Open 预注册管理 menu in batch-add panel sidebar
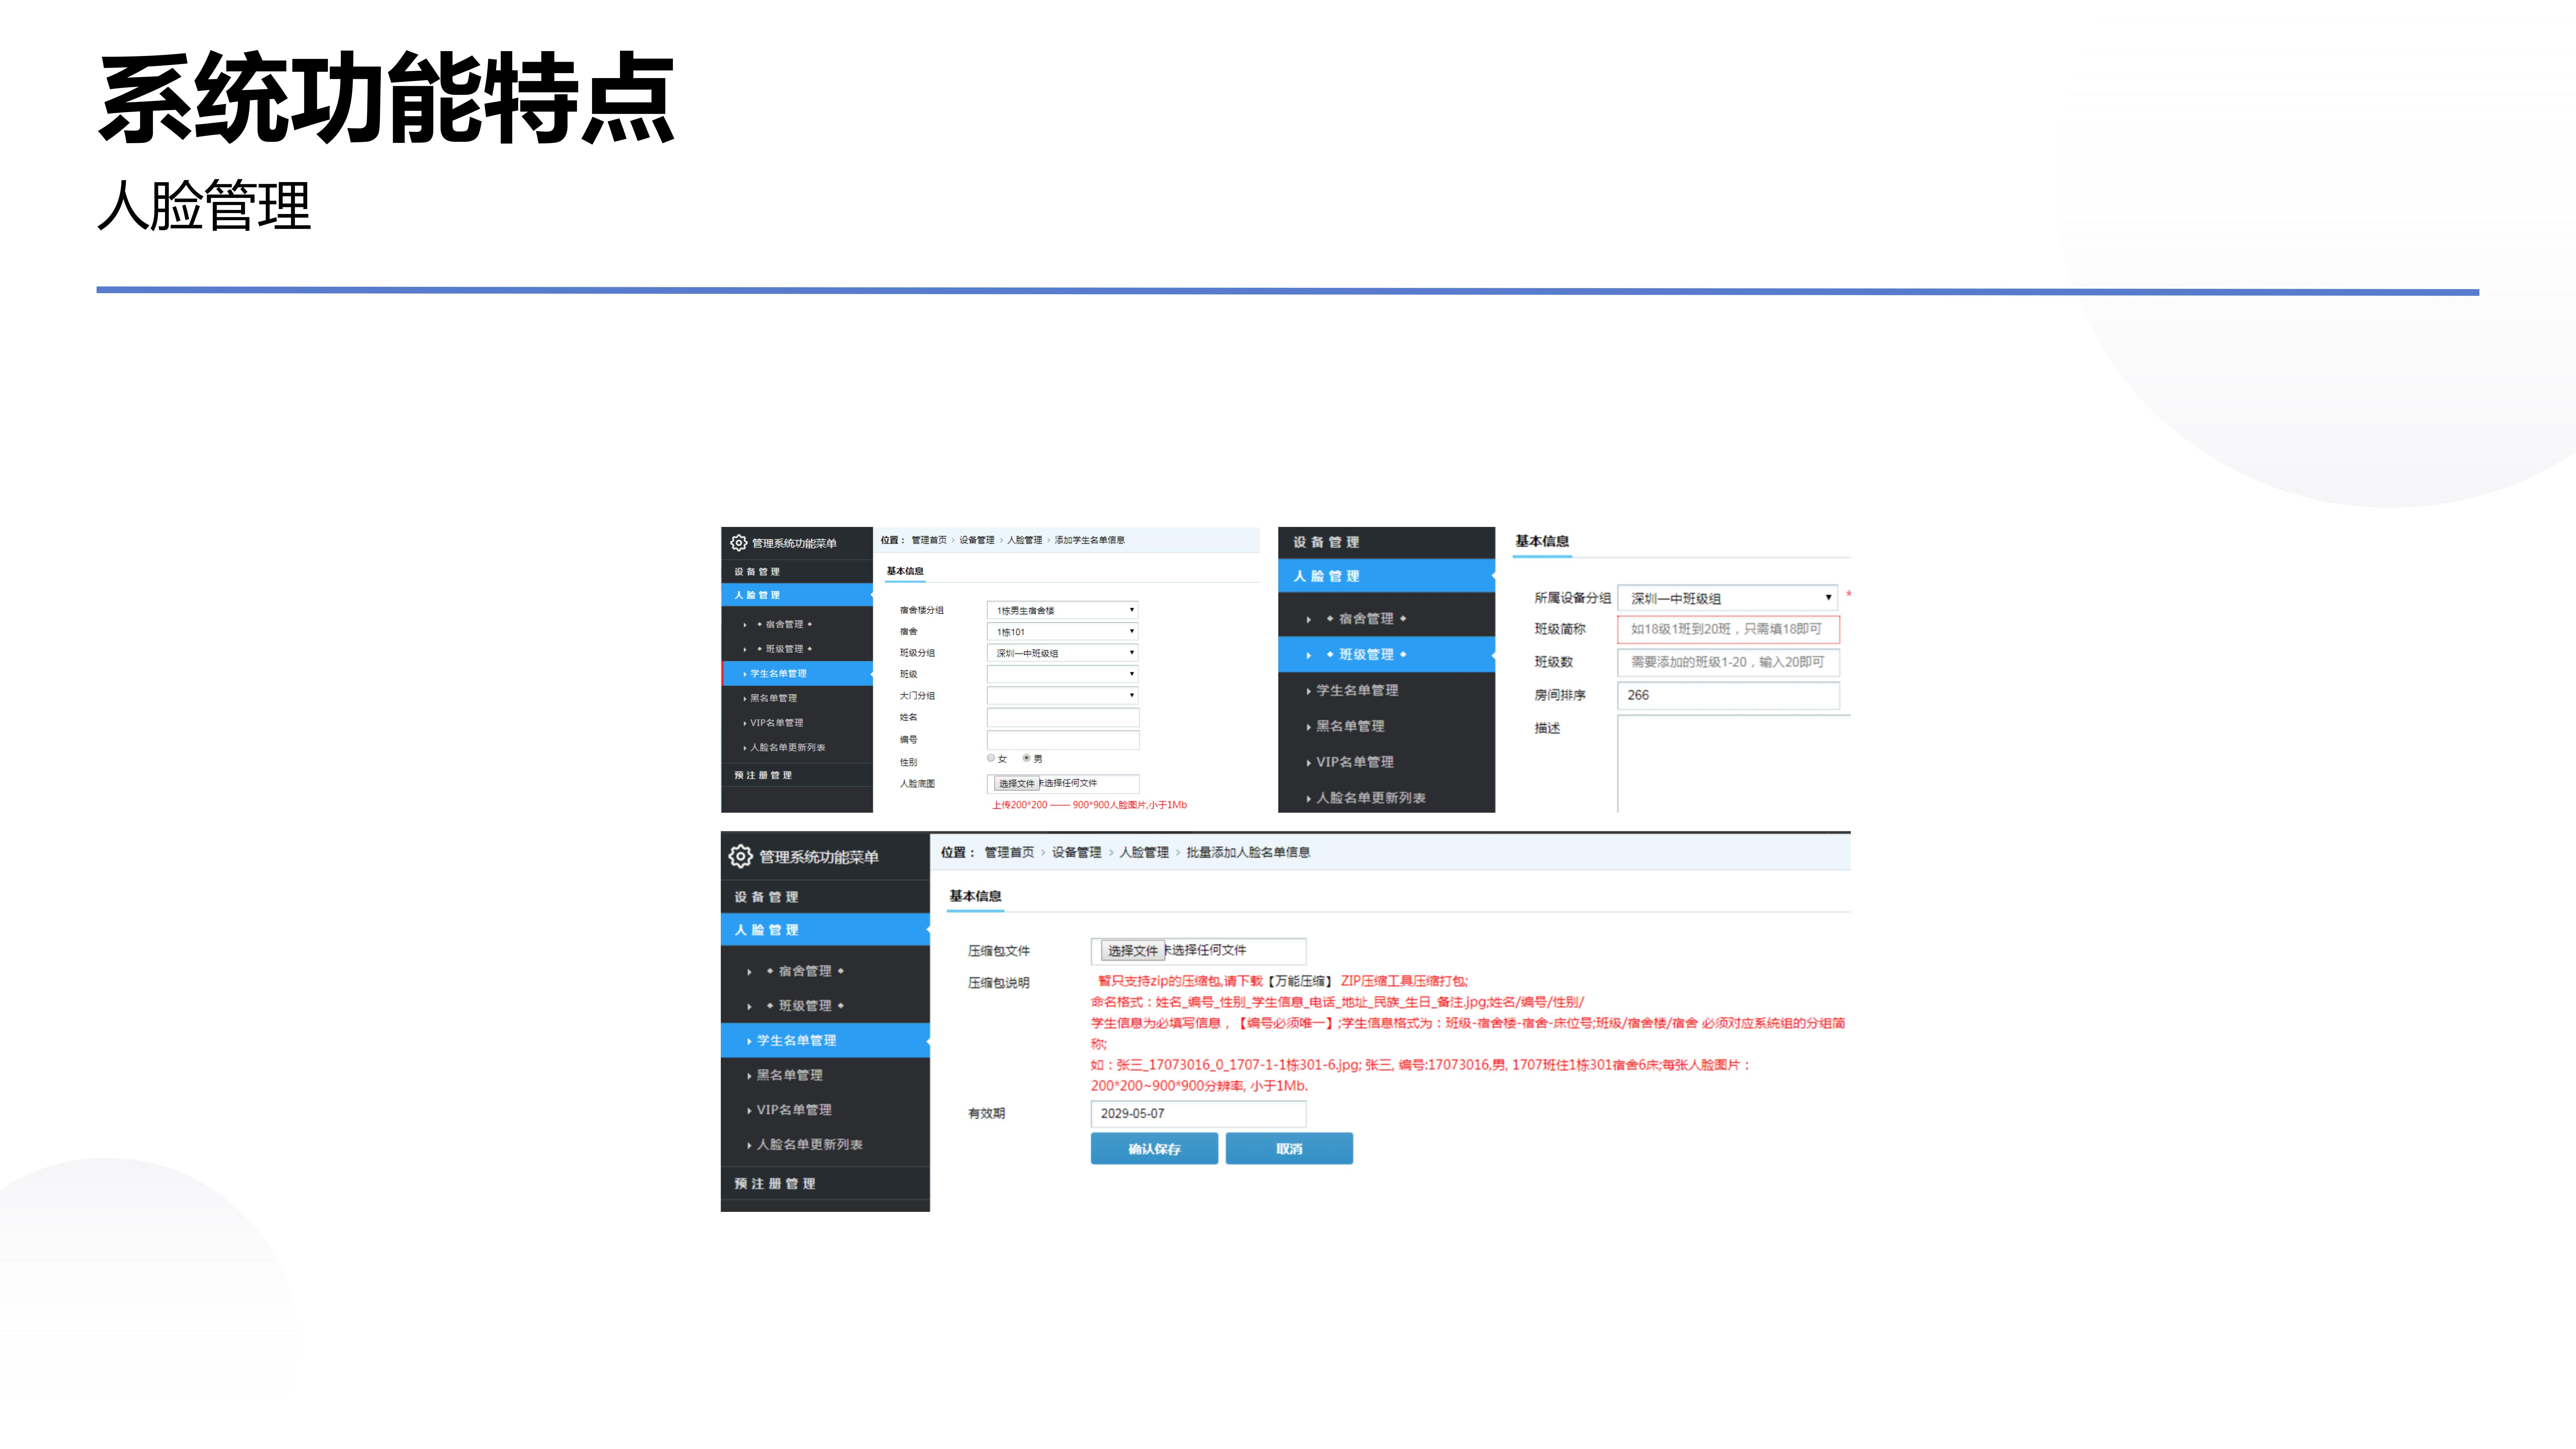 [825, 1184]
